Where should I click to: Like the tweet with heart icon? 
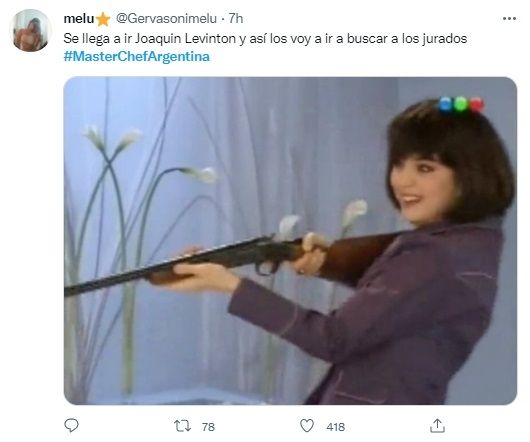pos(307,426)
